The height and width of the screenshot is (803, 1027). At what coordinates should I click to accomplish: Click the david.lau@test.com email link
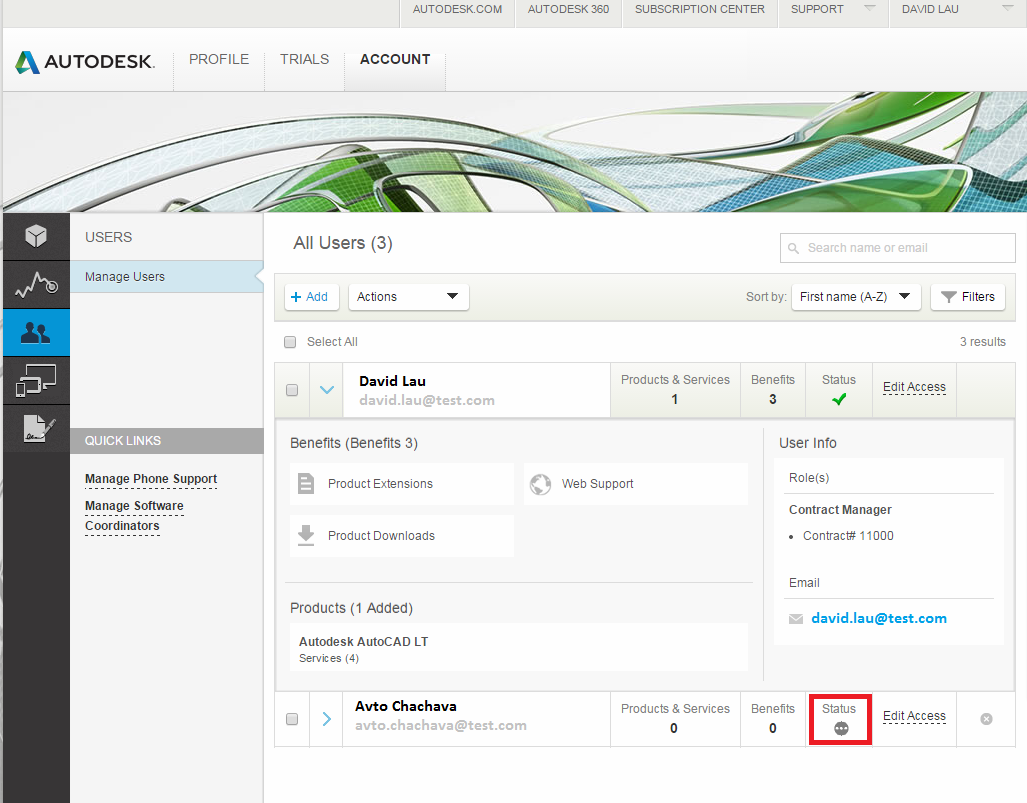pos(878,618)
